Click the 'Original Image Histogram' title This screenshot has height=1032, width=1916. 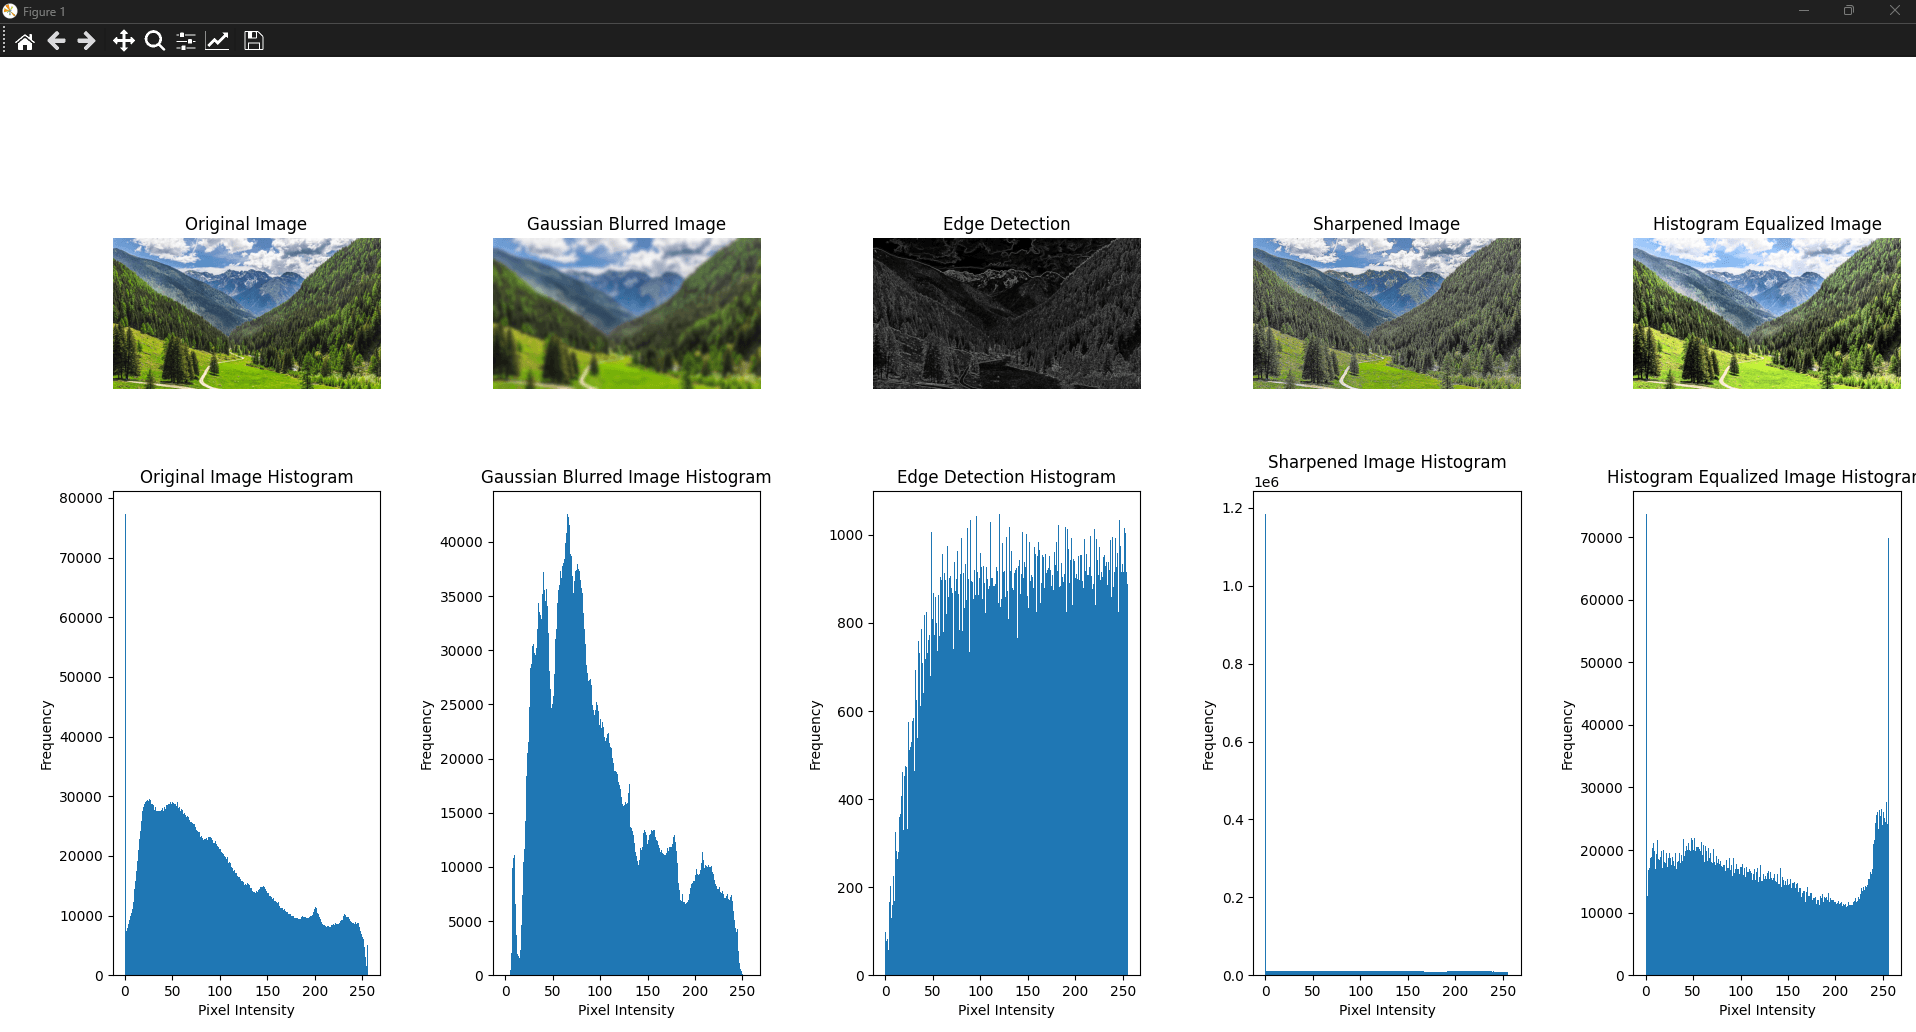click(x=246, y=477)
